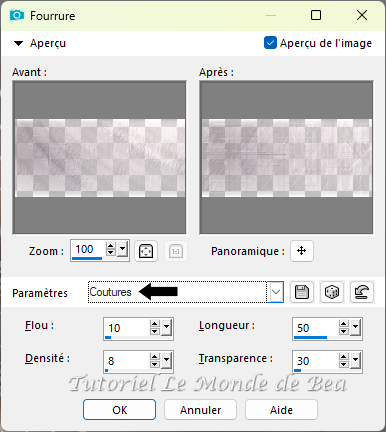
Task: Click the fit image to window zoom icon
Action: coord(146,251)
